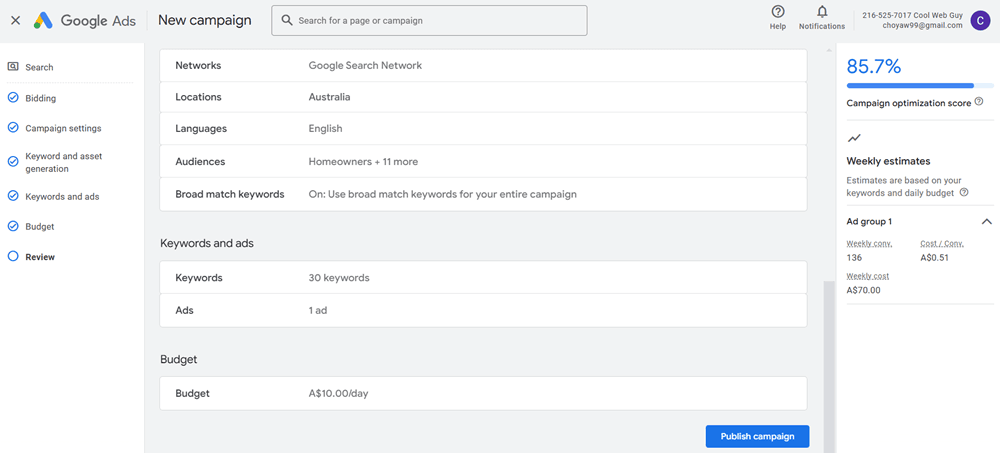Click the account avatar circle

[980, 20]
